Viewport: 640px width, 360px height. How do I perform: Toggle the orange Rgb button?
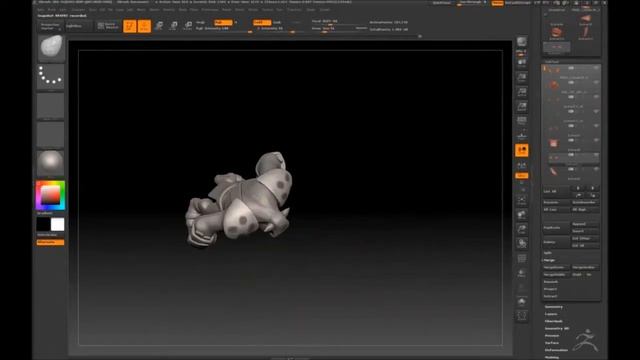click(x=223, y=22)
